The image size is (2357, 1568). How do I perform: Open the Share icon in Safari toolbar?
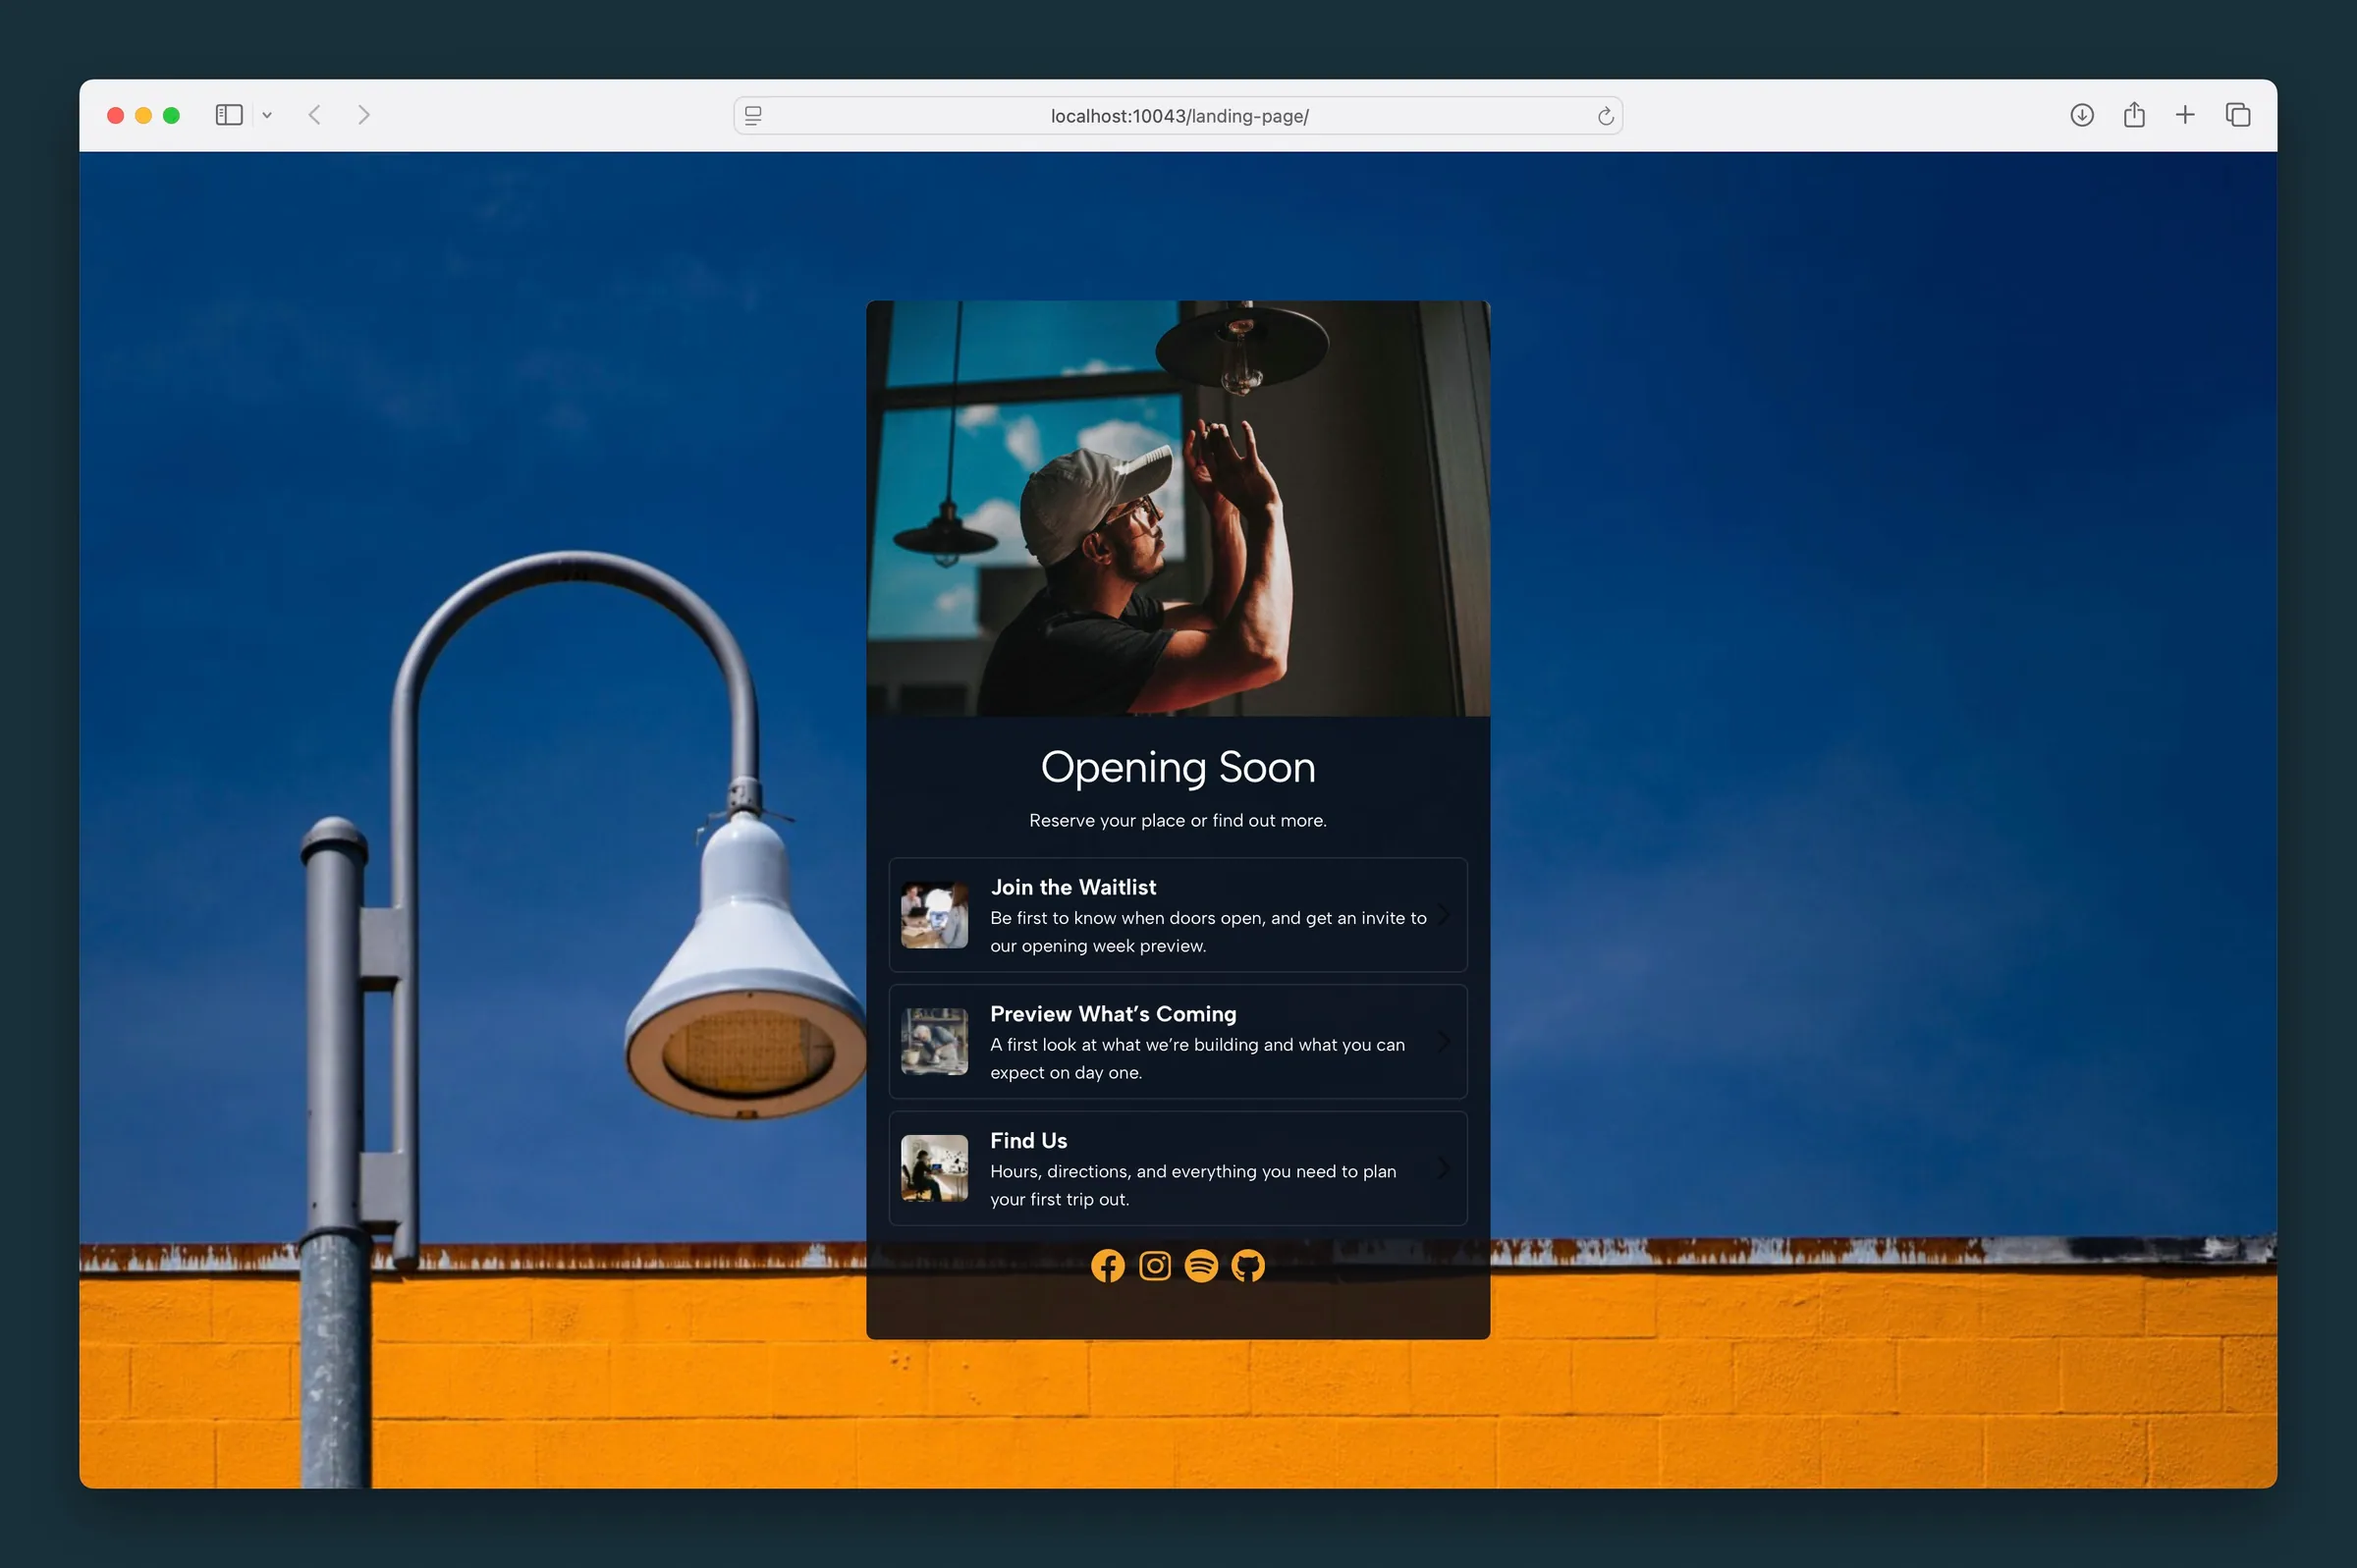coord(2134,115)
